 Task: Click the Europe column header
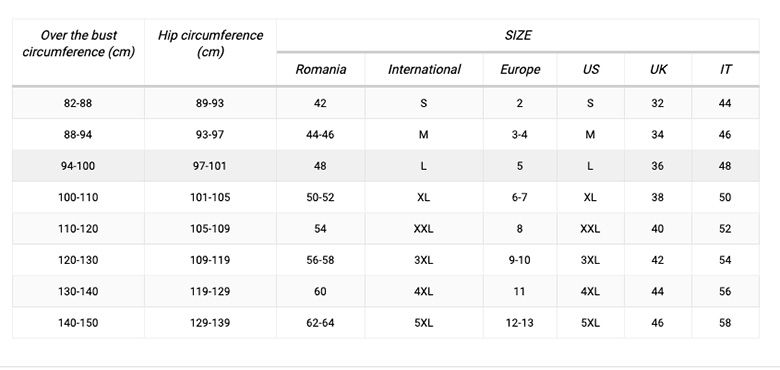[520, 70]
